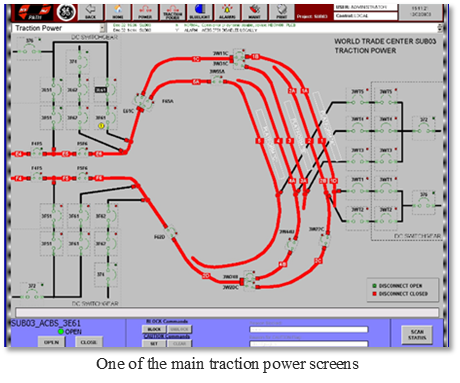Screen dimensions: 460x383
Task: Select the highlighted 3E61 breaker symbol
Action: [x=106, y=90]
